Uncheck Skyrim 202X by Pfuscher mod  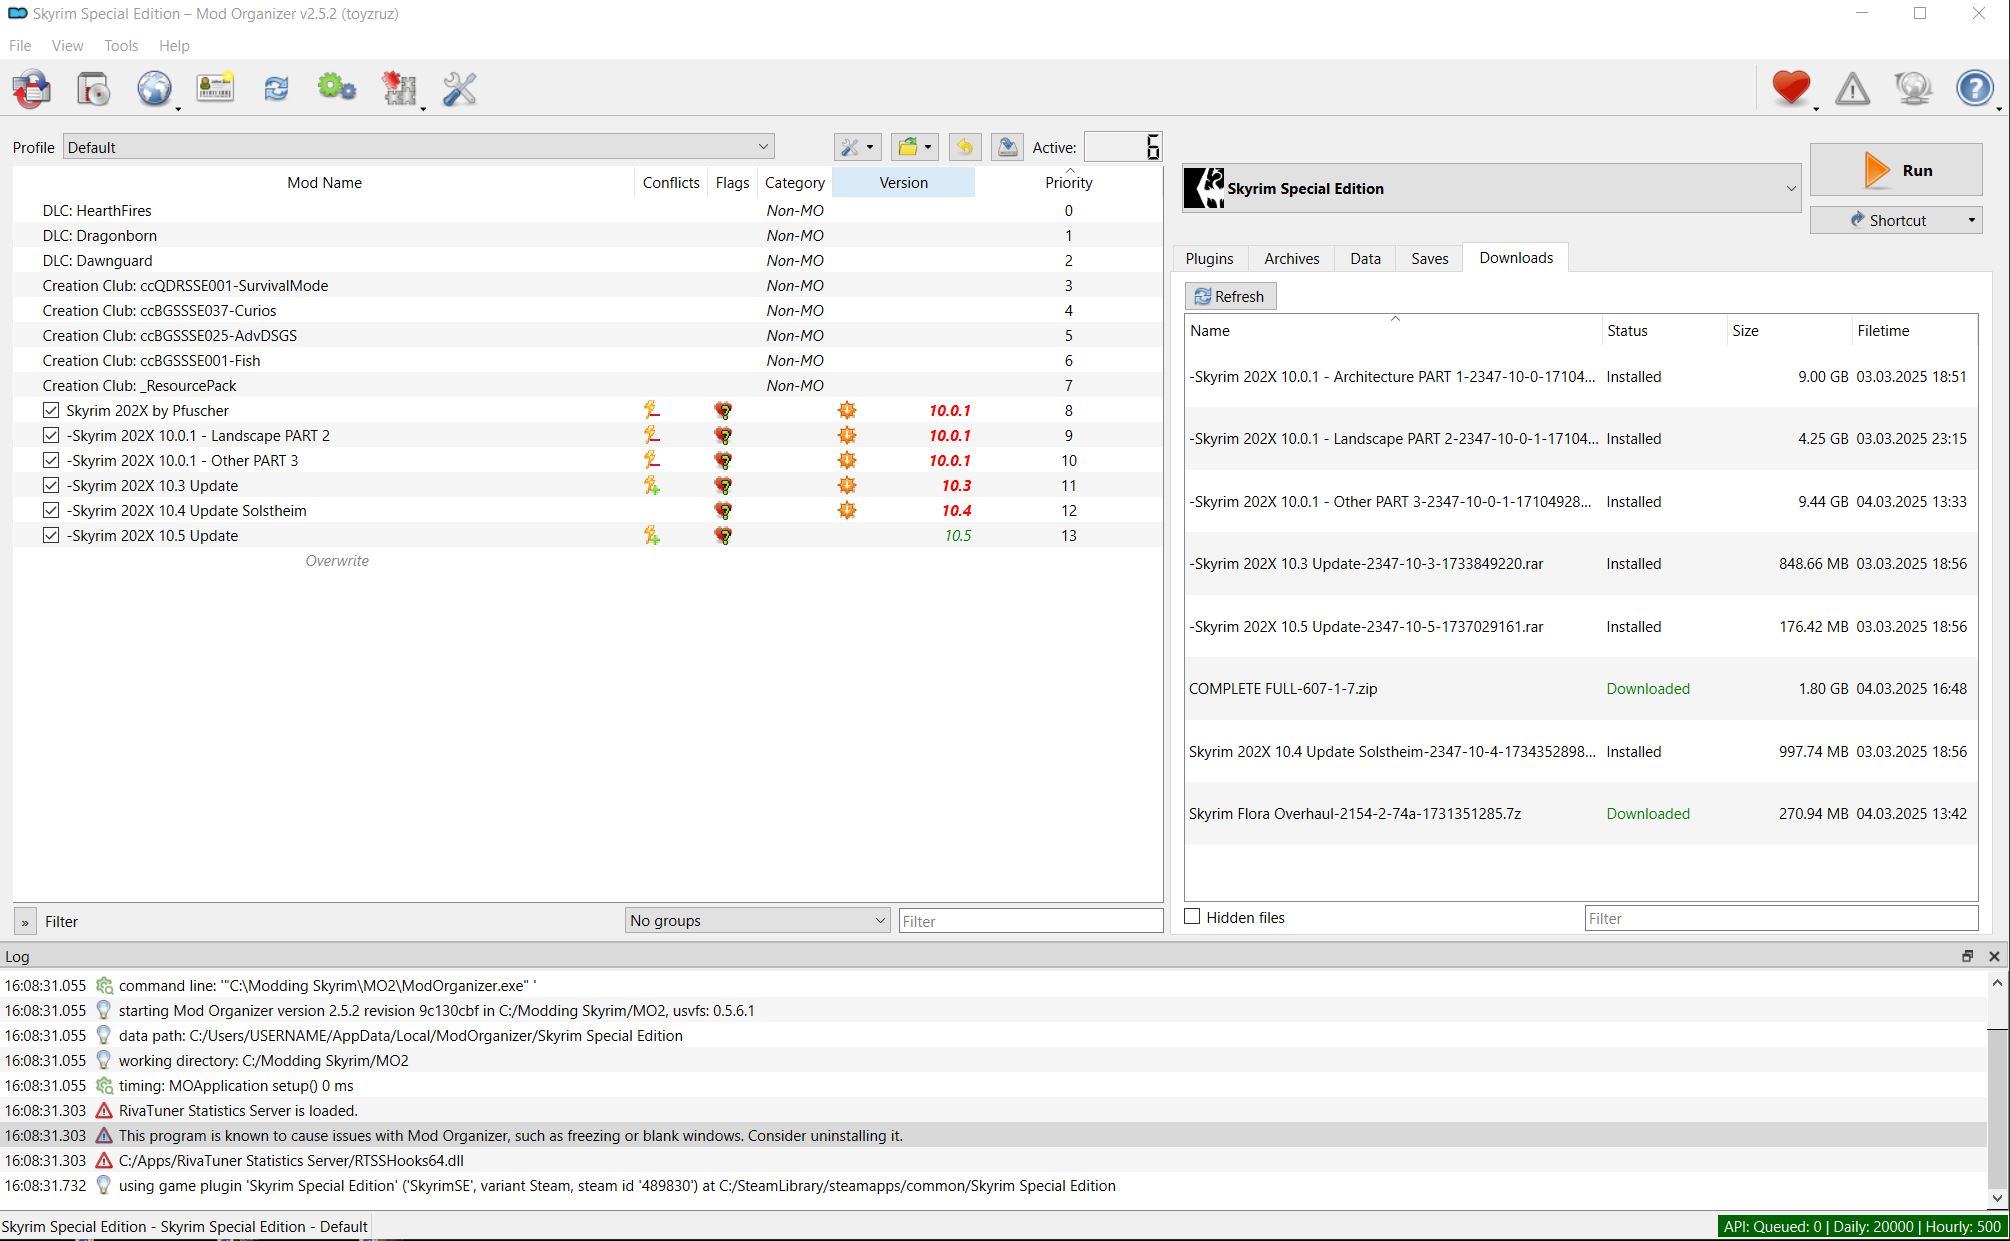(x=51, y=410)
